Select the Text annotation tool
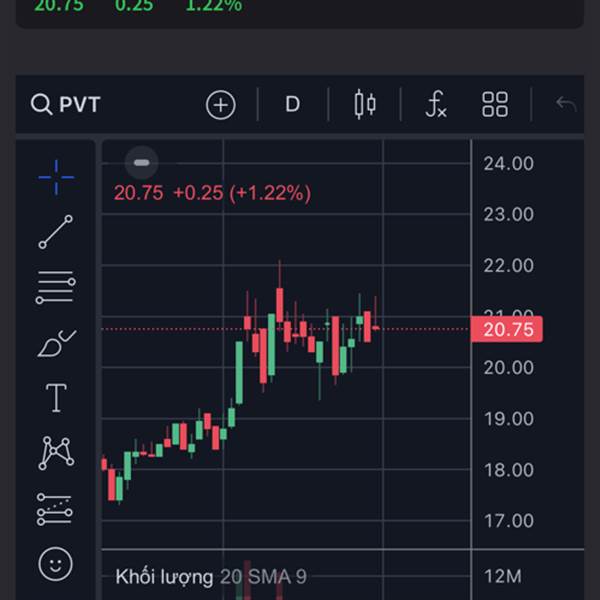The width and height of the screenshot is (600, 600). pyautogui.click(x=56, y=398)
